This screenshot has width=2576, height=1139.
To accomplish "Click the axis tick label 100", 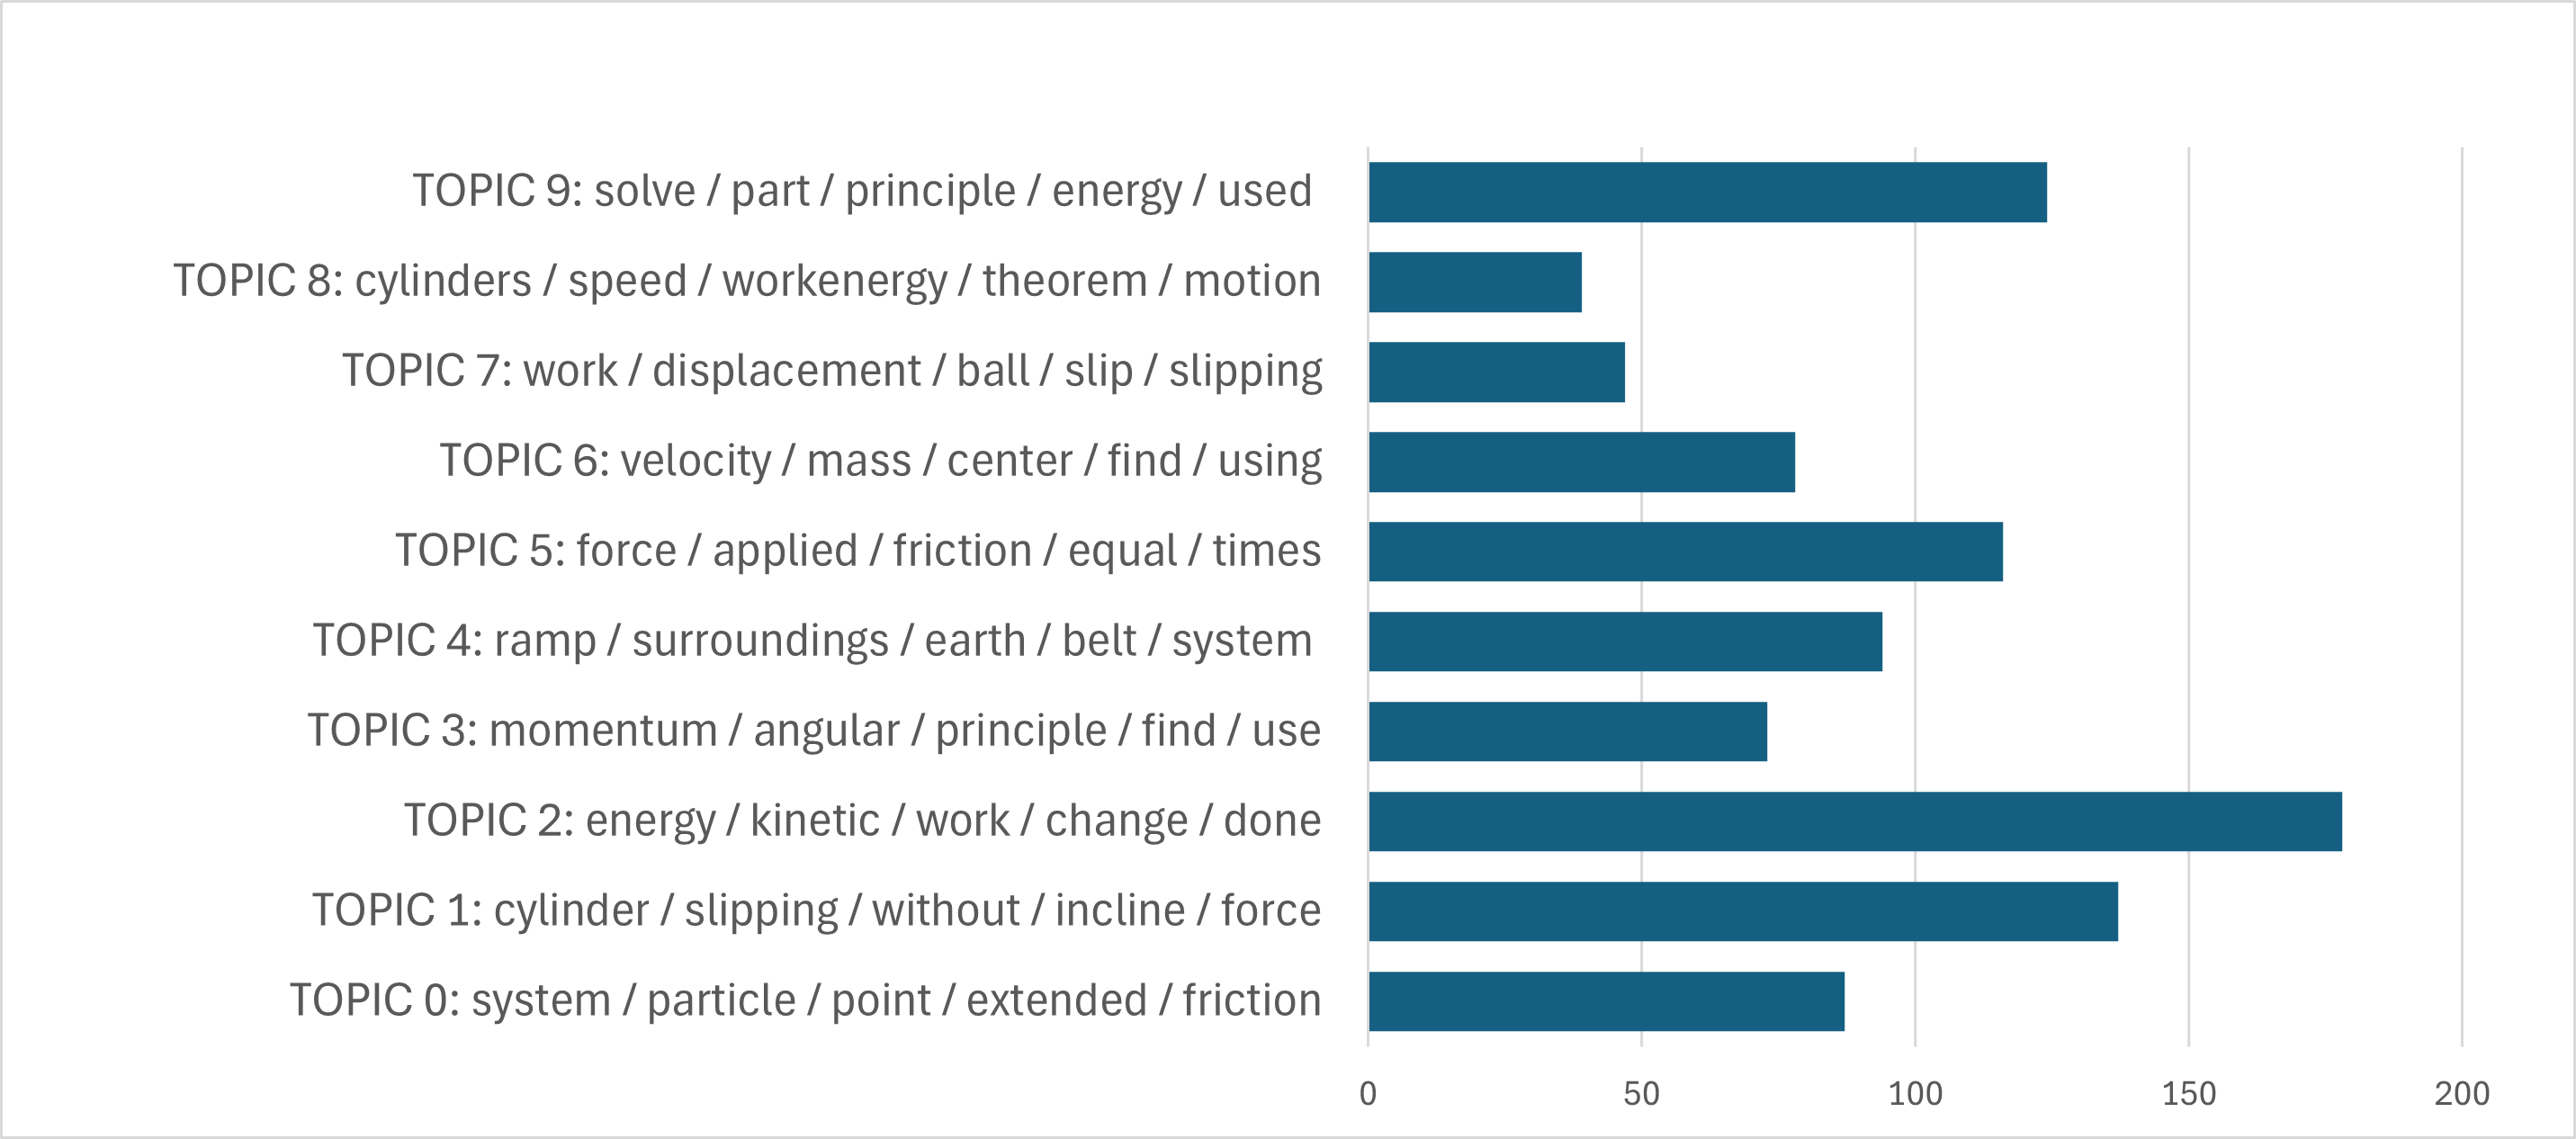I will pos(1915,1094).
